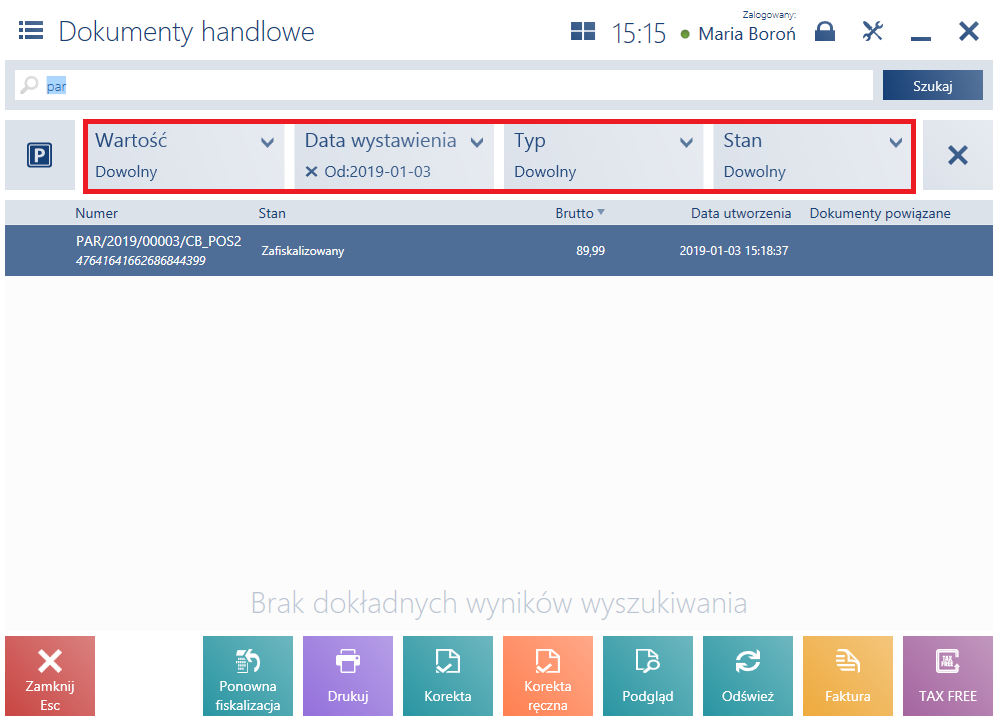Screen dimensions: 1000x722
Task: Click logged-in user Maria Boroń
Action: pyautogui.click(x=747, y=34)
